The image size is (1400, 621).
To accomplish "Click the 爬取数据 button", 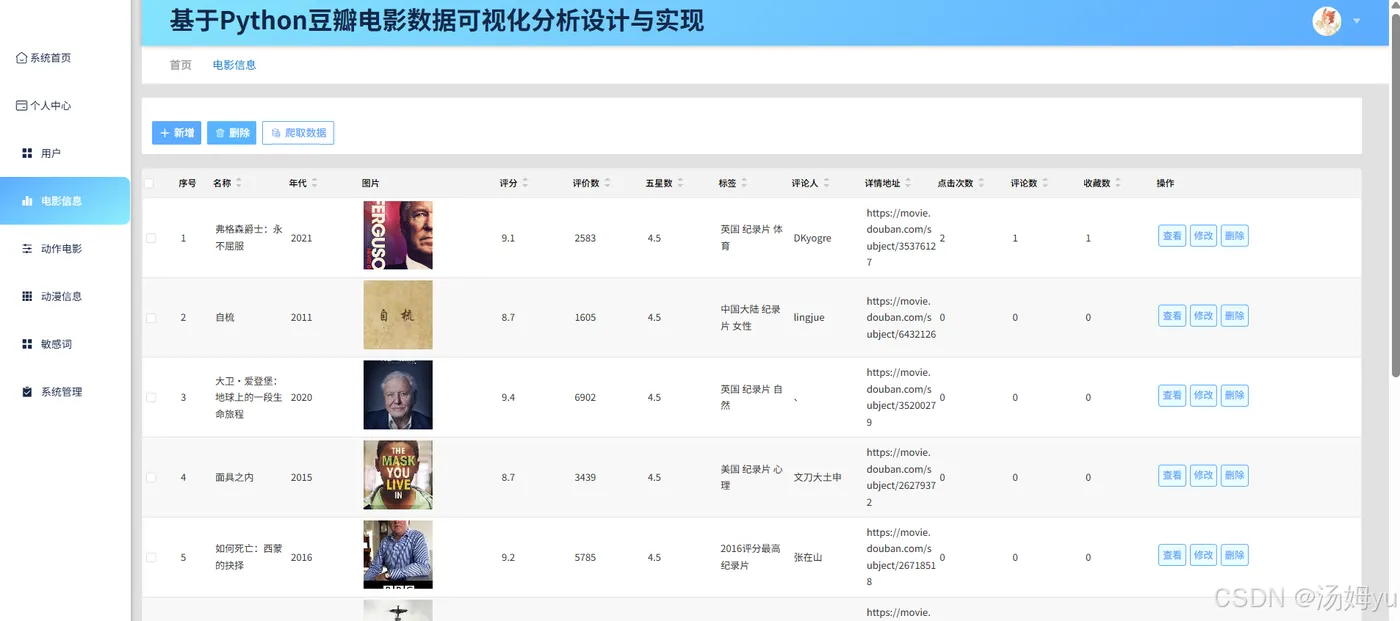I will click(298, 133).
